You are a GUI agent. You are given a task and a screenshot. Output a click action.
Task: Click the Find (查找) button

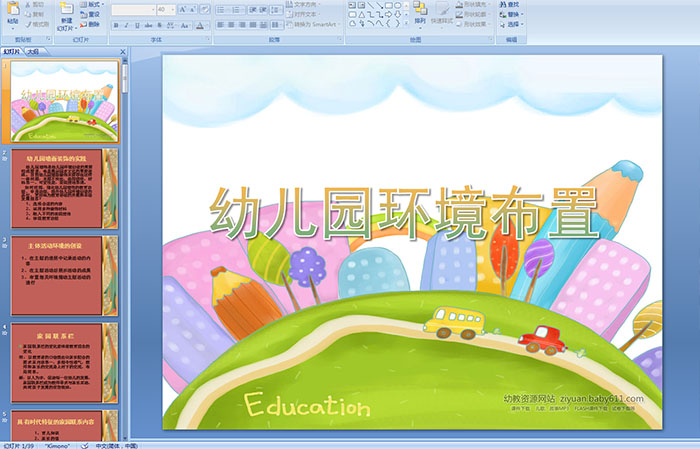pyautogui.click(x=510, y=4)
